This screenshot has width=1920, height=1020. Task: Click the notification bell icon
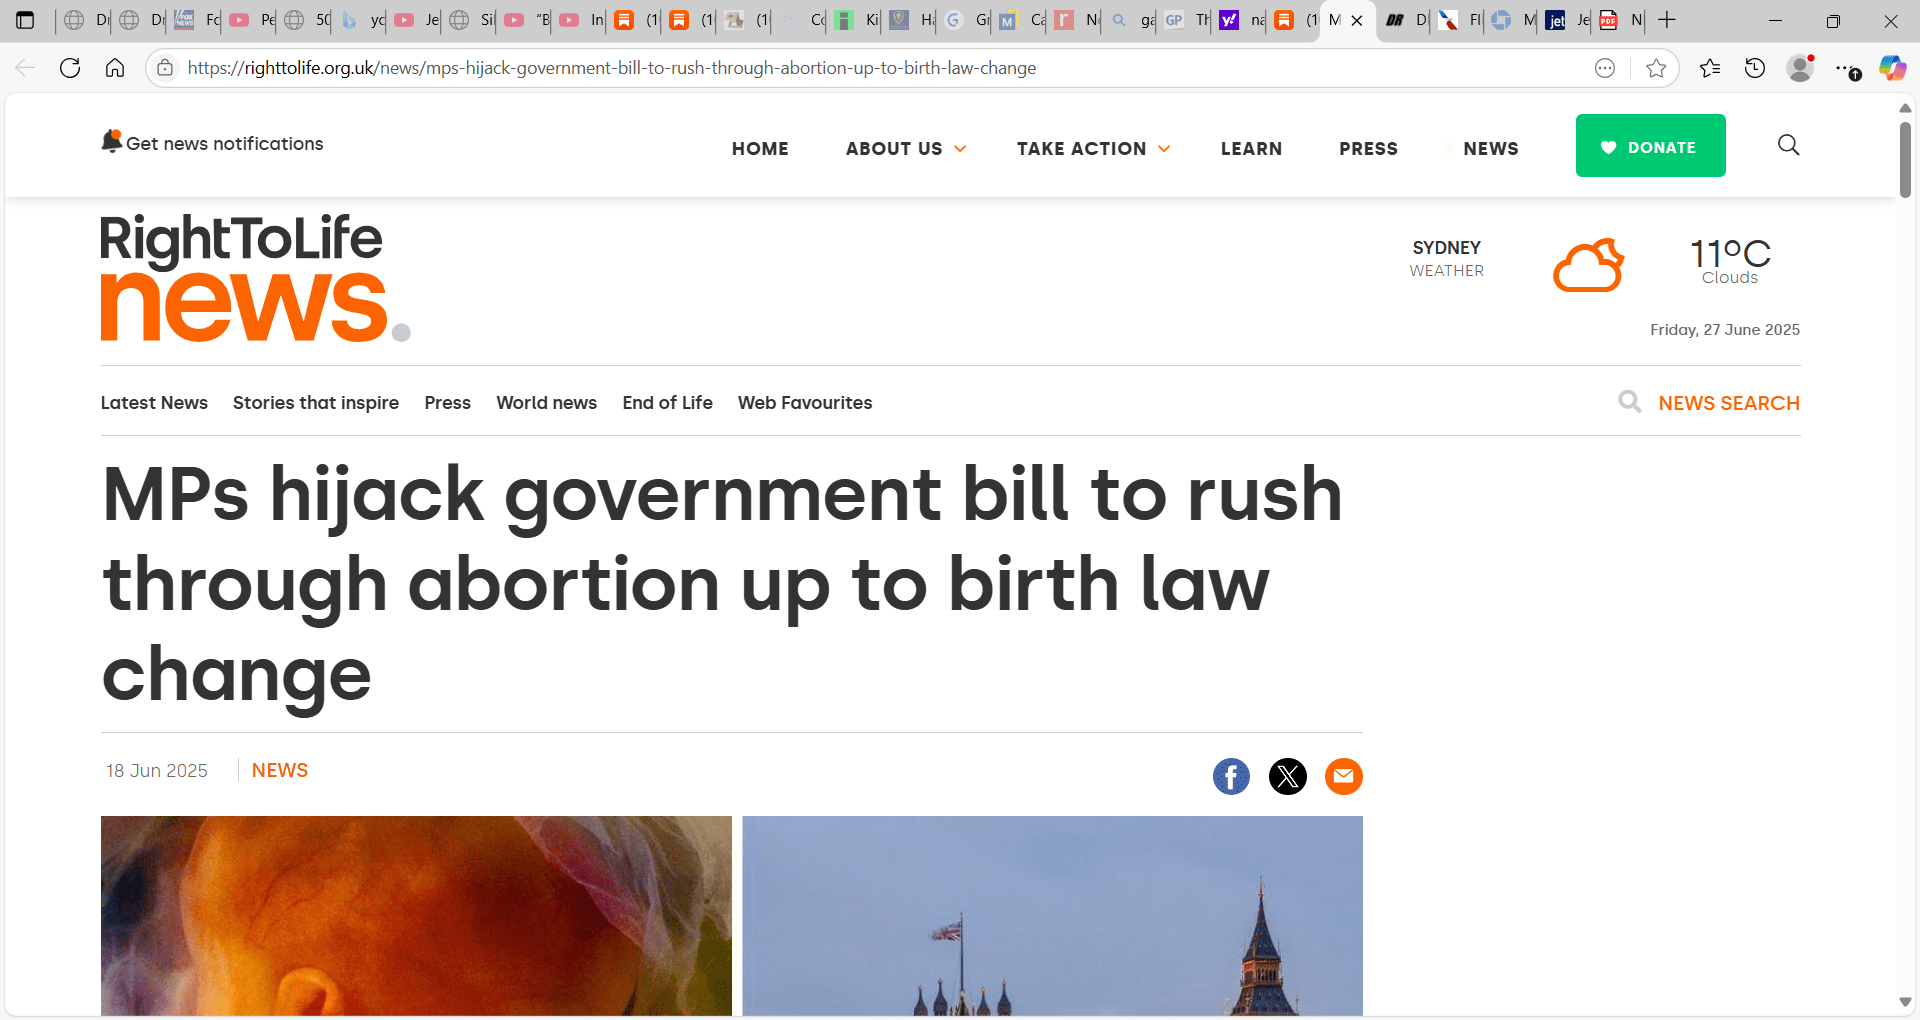112,142
